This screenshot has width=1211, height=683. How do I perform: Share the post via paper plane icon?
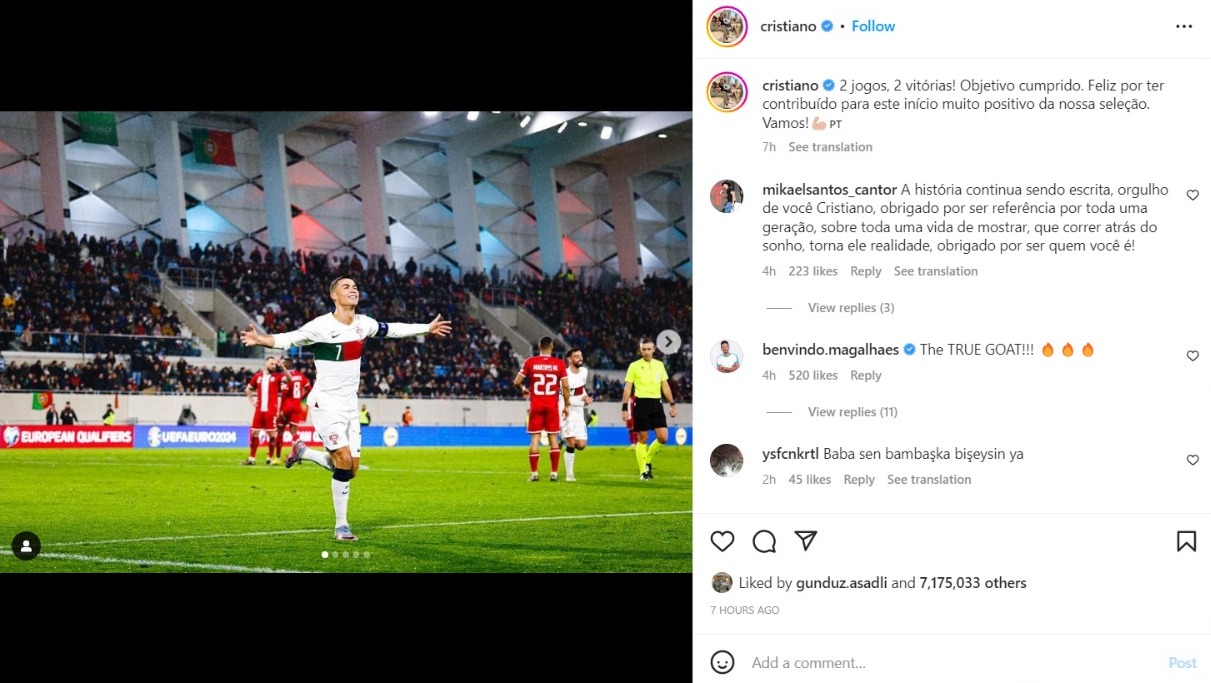[x=806, y=541]
